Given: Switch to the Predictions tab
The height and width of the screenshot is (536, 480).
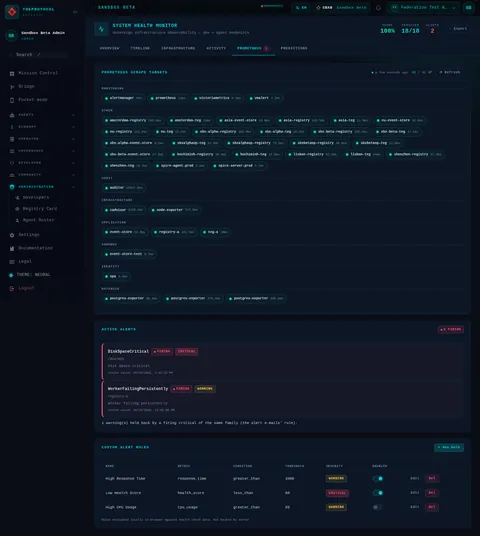Looking at the screenshot, I should click(294, 48).
